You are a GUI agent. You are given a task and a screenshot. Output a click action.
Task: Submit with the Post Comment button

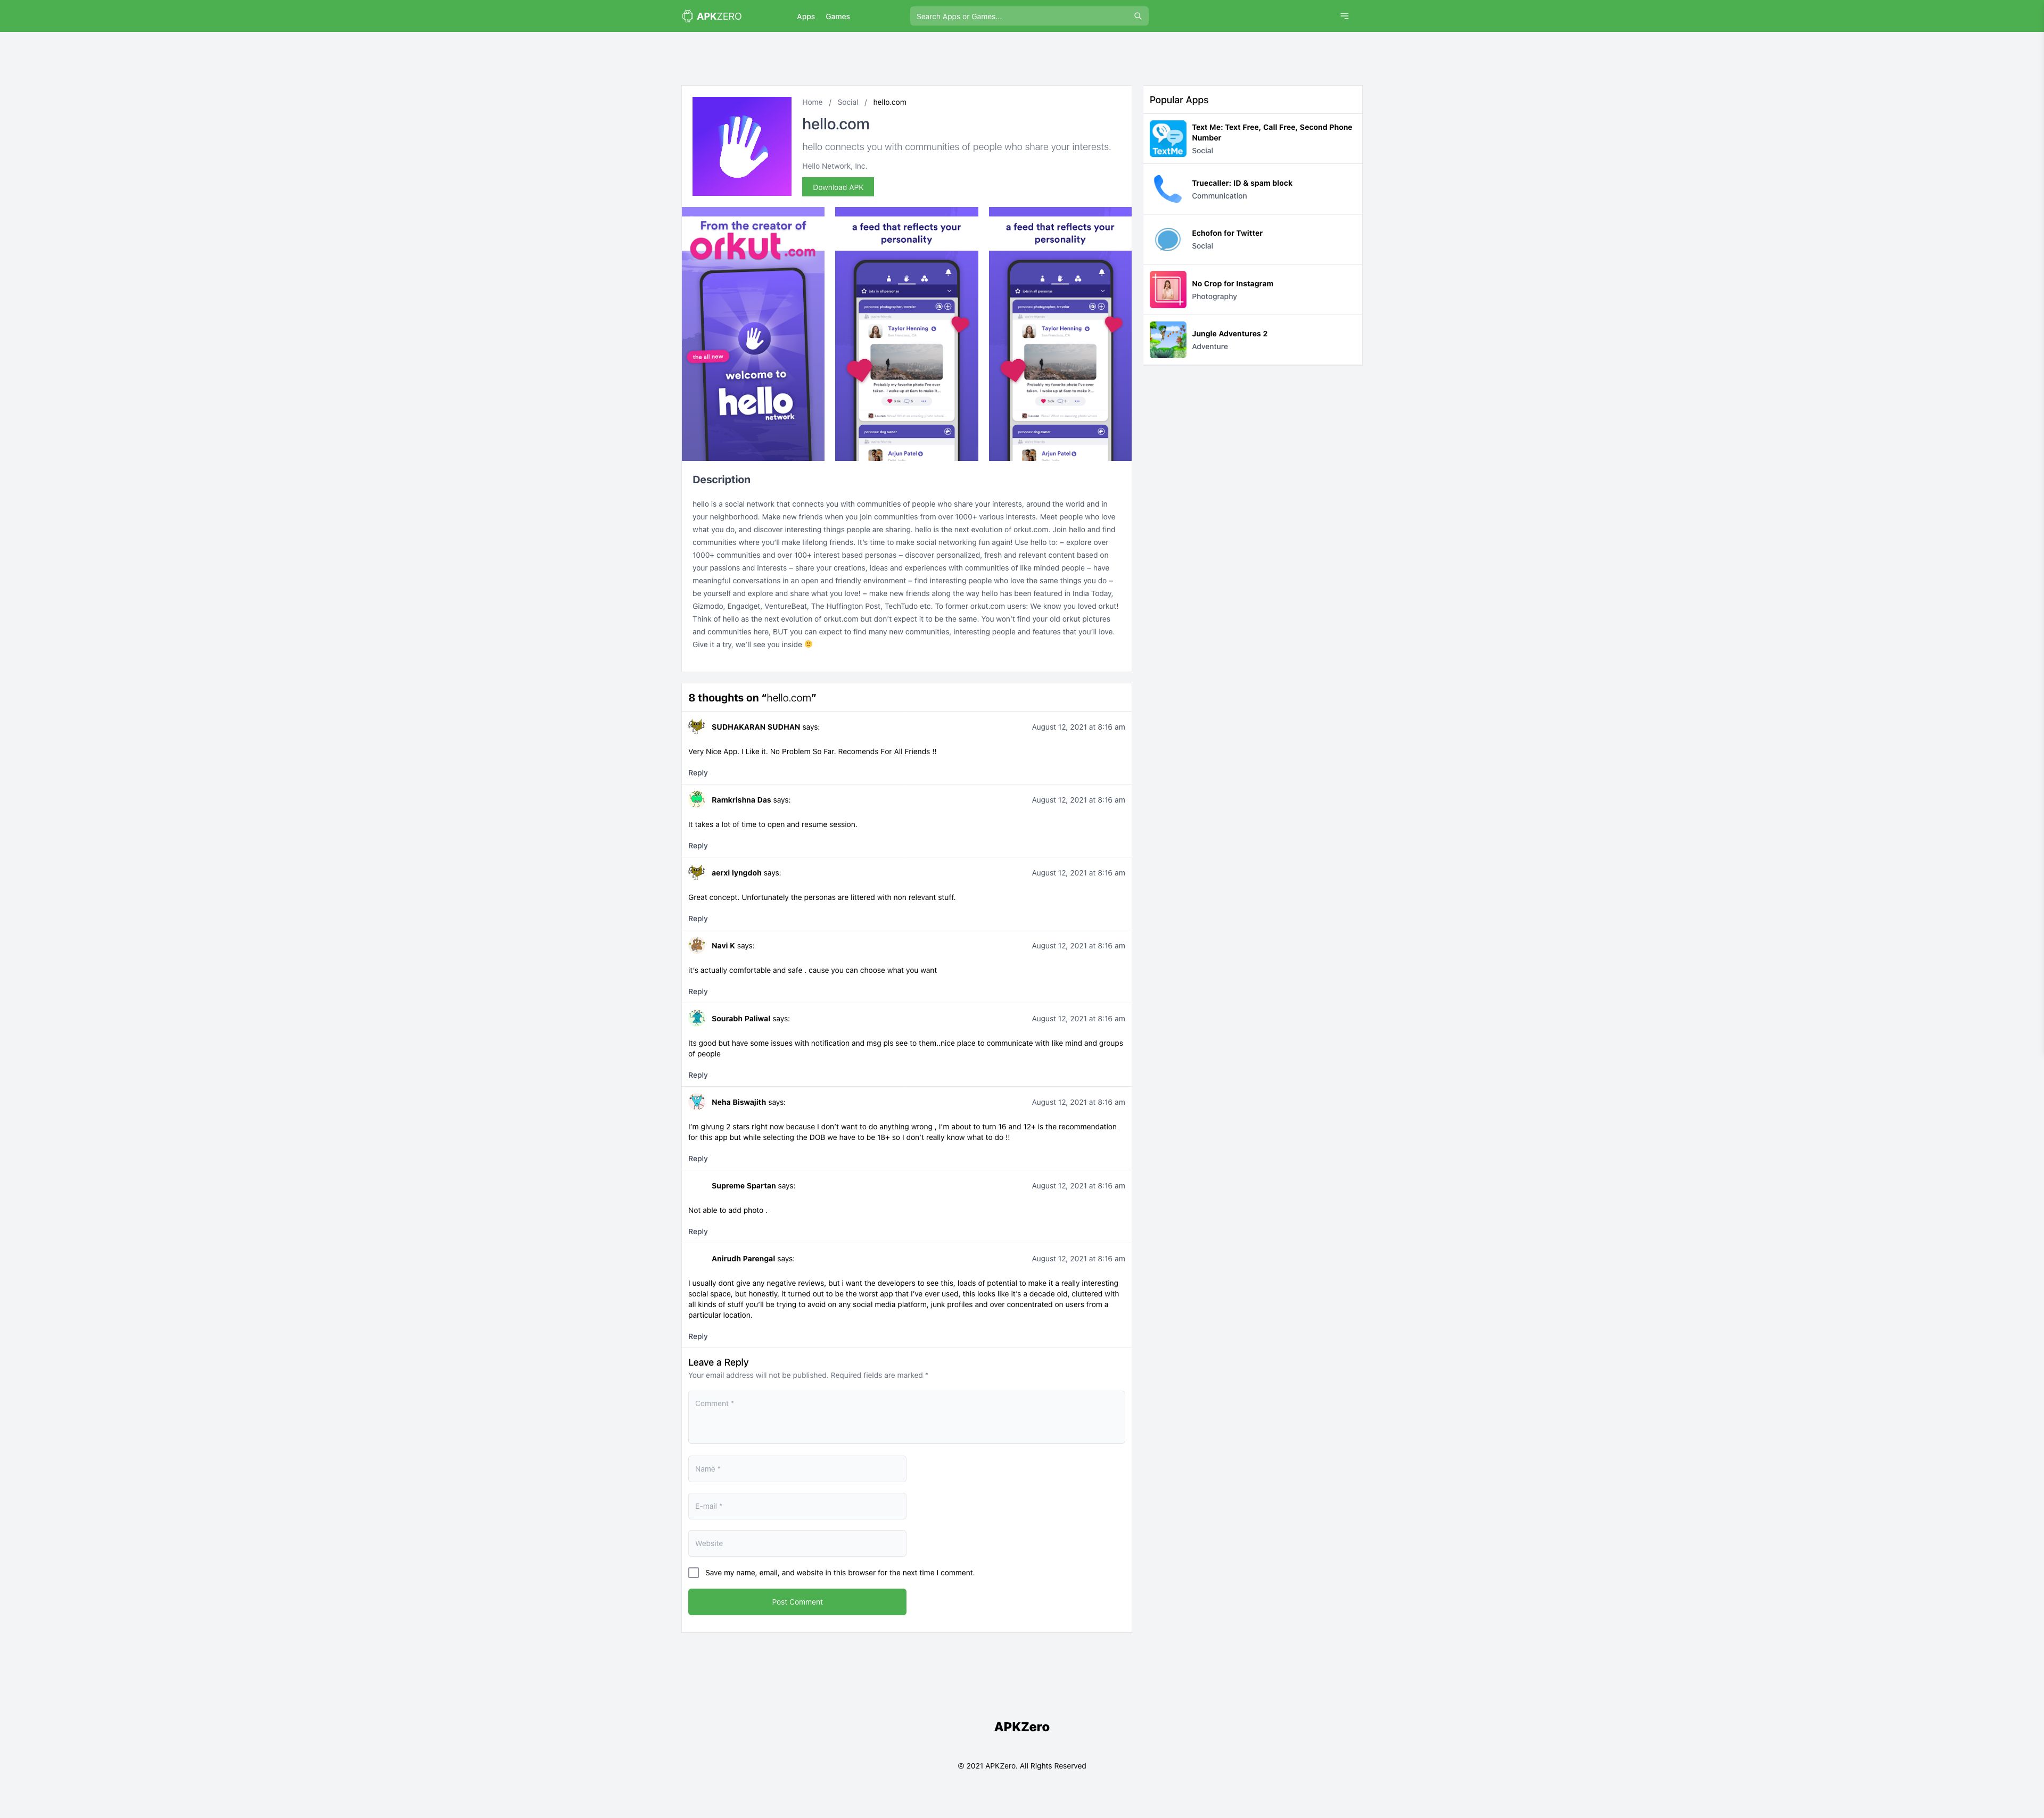pos(797,1602)
